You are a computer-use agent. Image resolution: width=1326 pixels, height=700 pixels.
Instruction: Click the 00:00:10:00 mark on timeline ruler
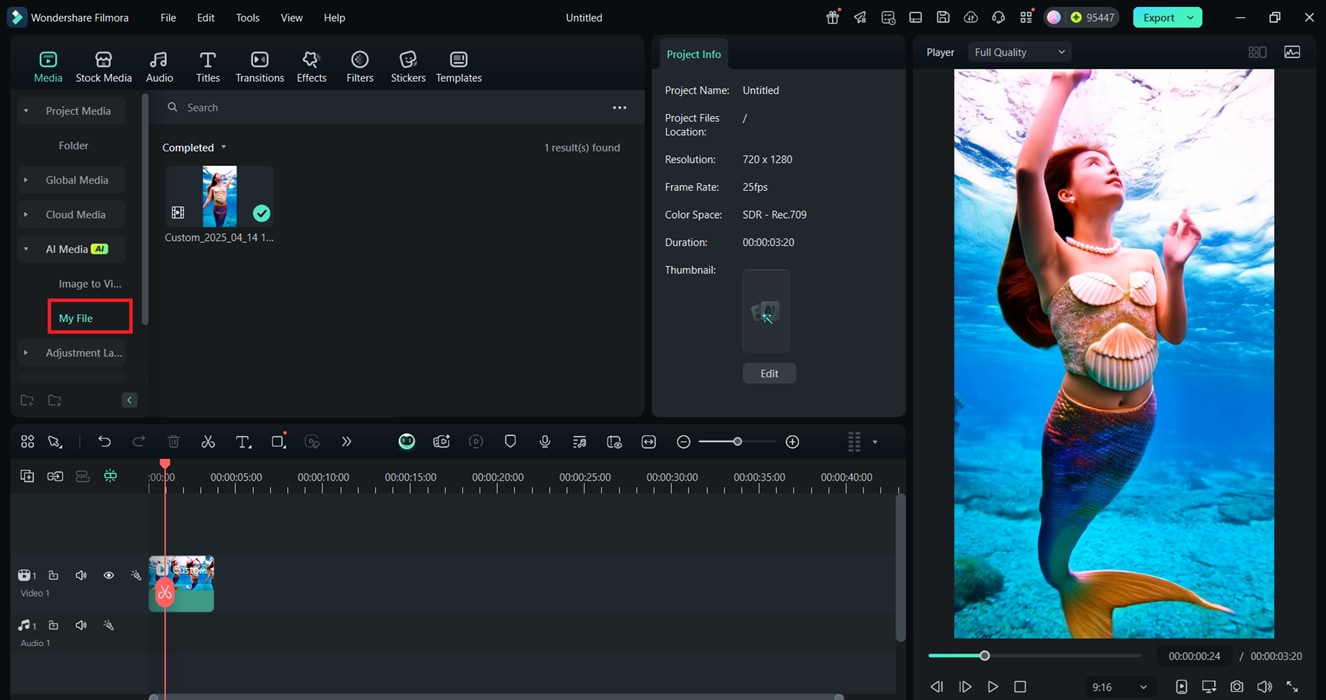(324, 479)
